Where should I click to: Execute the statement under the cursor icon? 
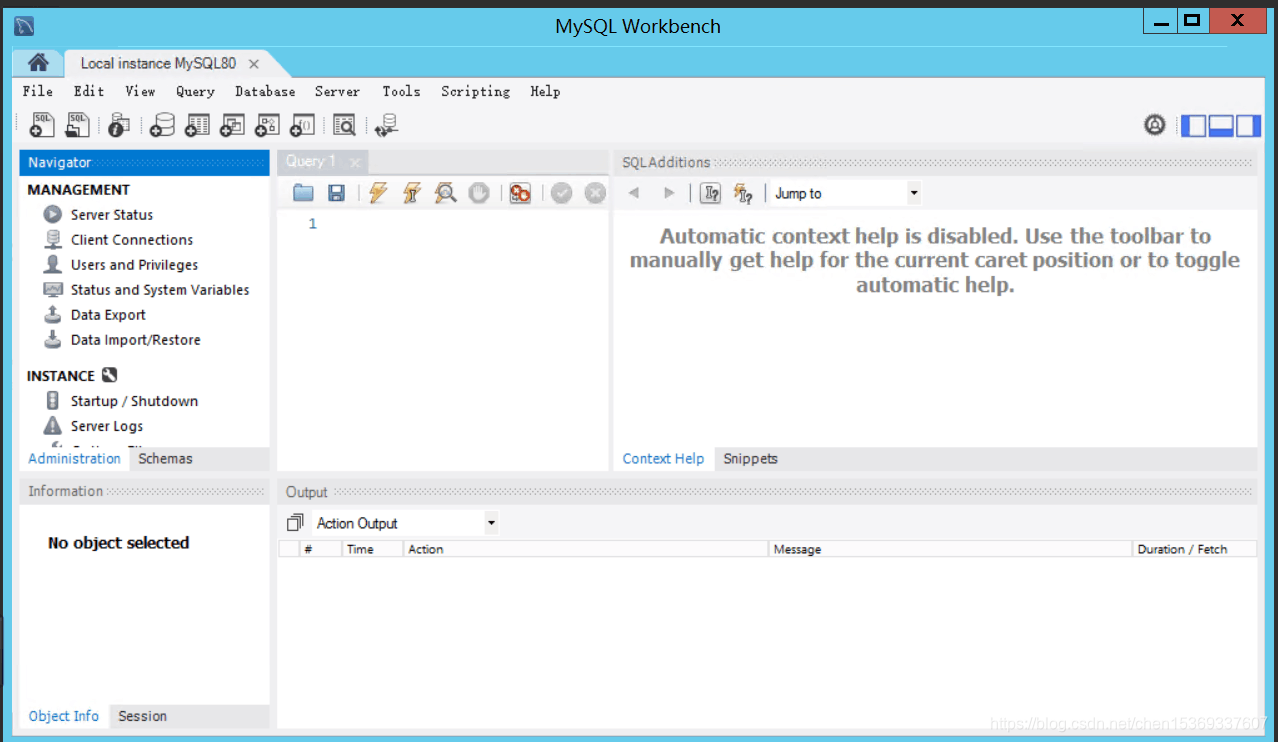click(411, 193)
